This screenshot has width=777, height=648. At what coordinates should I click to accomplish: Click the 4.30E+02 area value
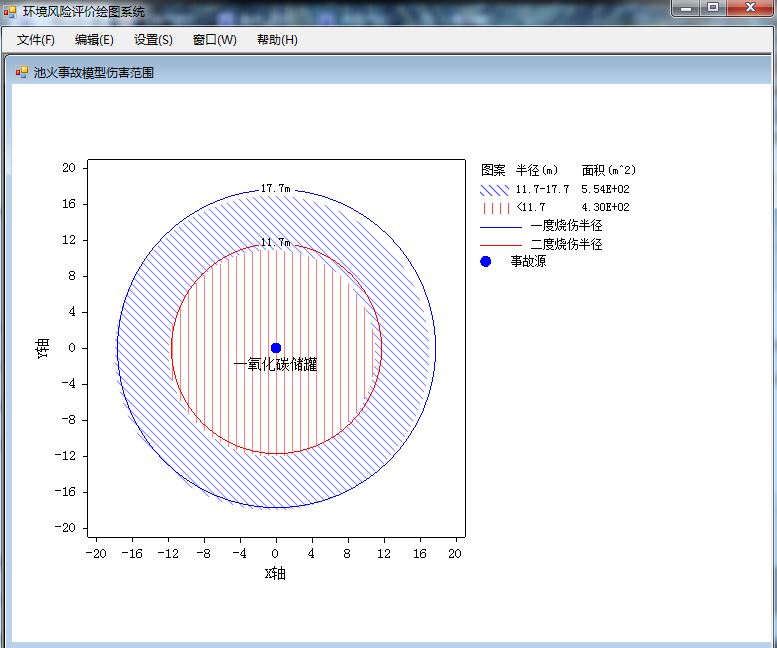click(x=605, y=207)
